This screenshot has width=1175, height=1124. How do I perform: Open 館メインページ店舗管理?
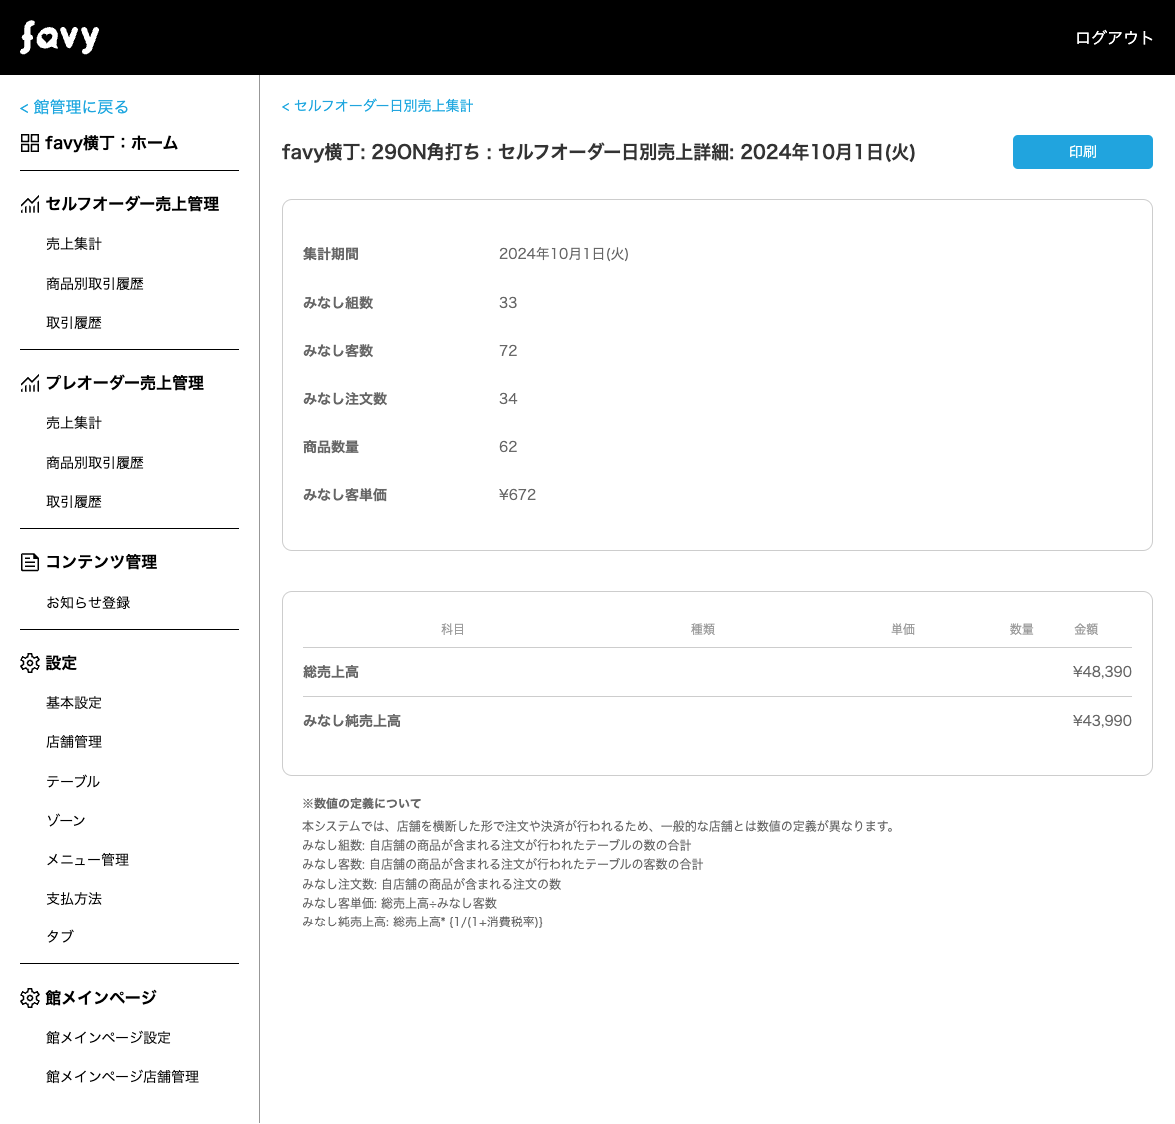click(122, 1077)
